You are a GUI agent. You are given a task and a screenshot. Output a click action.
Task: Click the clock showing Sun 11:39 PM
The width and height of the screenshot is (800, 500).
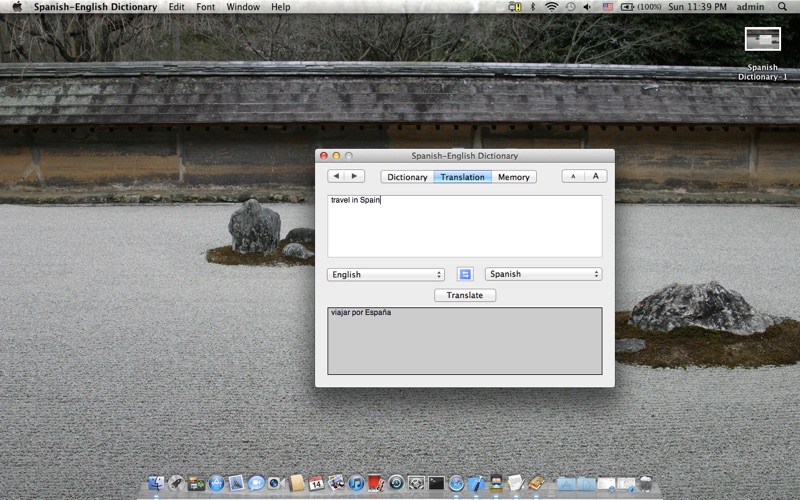[697, 7]
